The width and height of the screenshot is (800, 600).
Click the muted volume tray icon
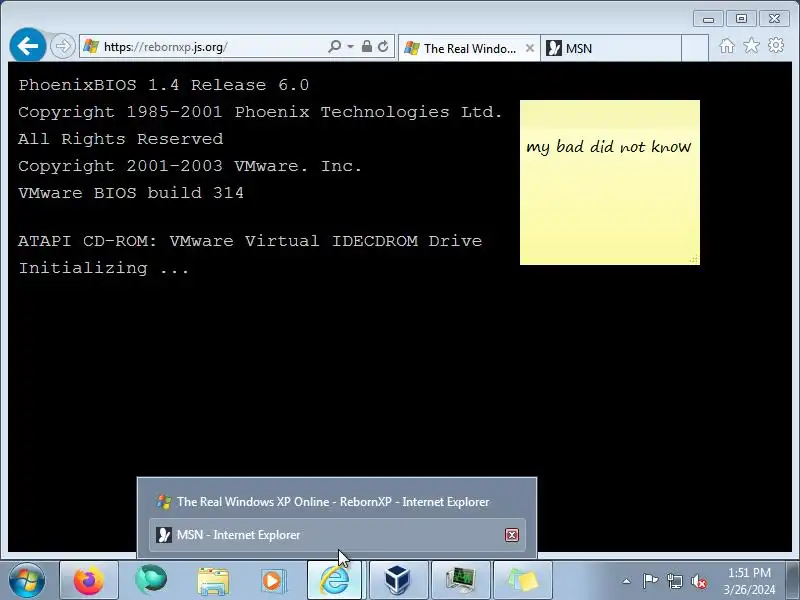(699, 581)
